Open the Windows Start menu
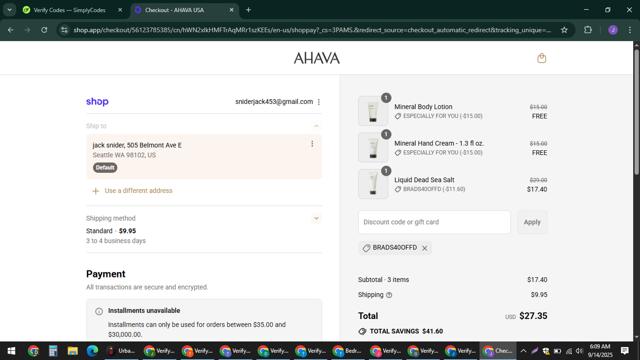The width and height of the screenshot is (640, 360). point(11,351)
